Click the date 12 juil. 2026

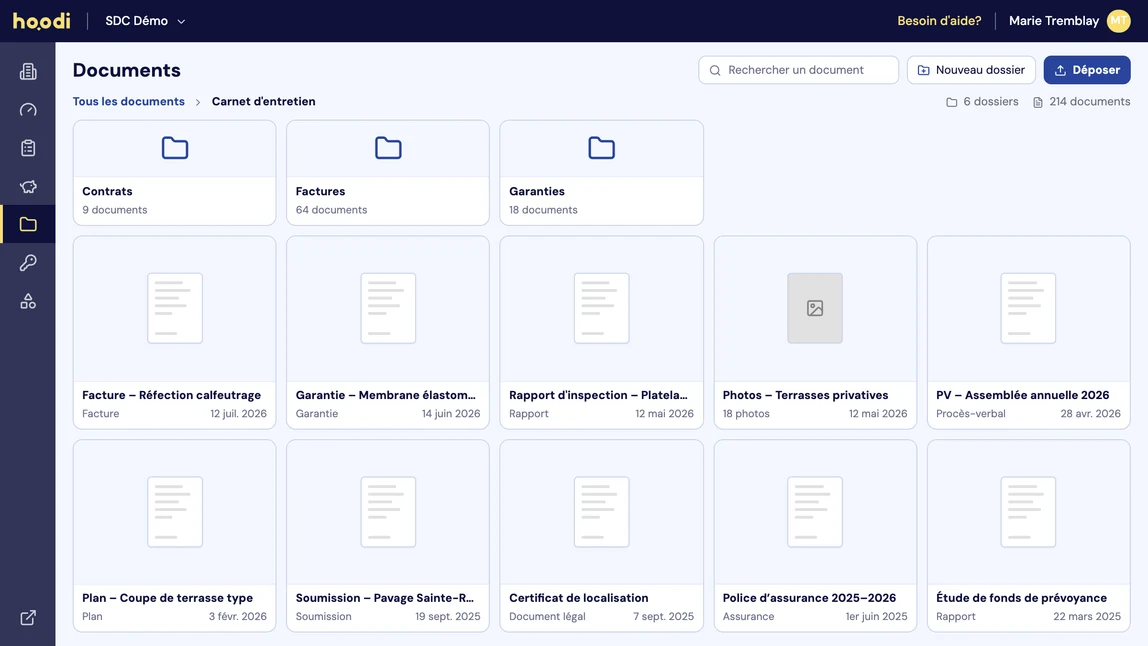[239, 413]
